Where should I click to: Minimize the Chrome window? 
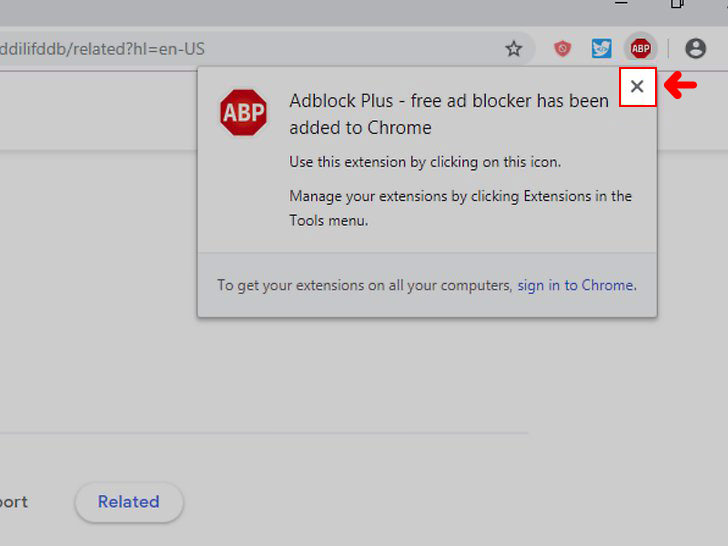[x=621, y=3]
